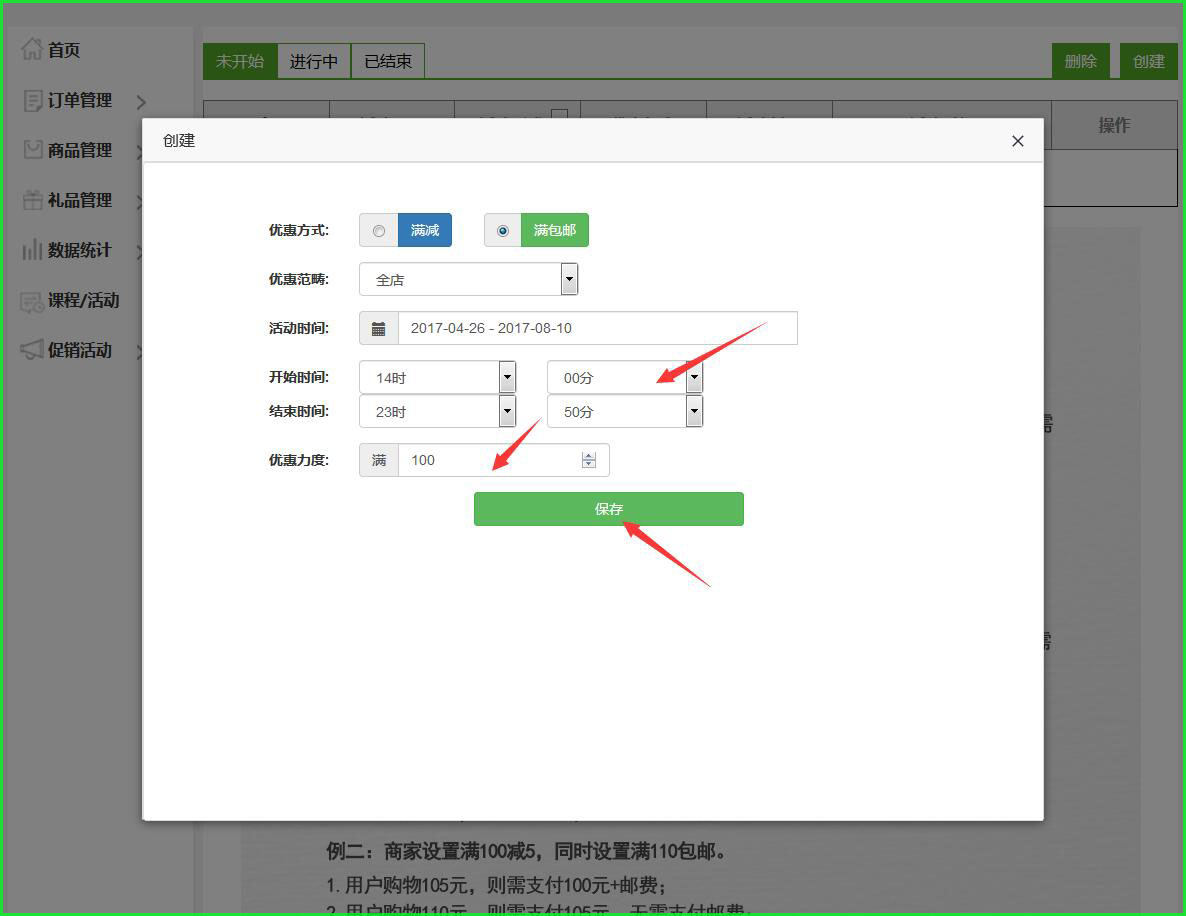Click the order management document icon
Viewport: 1186px width, 916px height.
[x=32, y=100]
